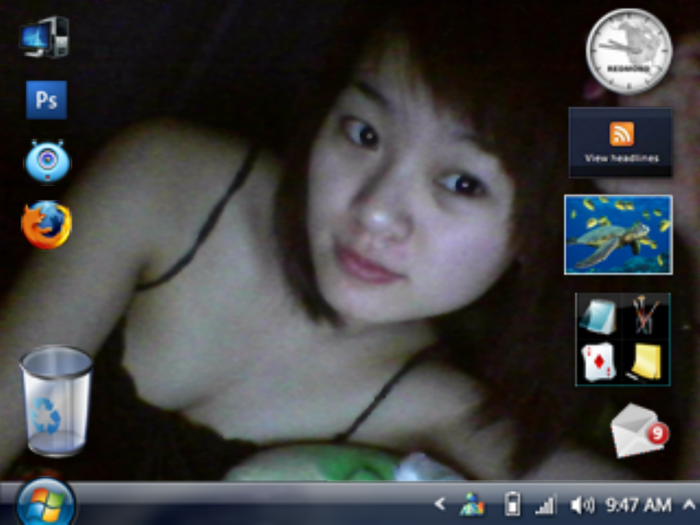Open the volume speaker control in tray
700x525 pixels.
[581, 505]
